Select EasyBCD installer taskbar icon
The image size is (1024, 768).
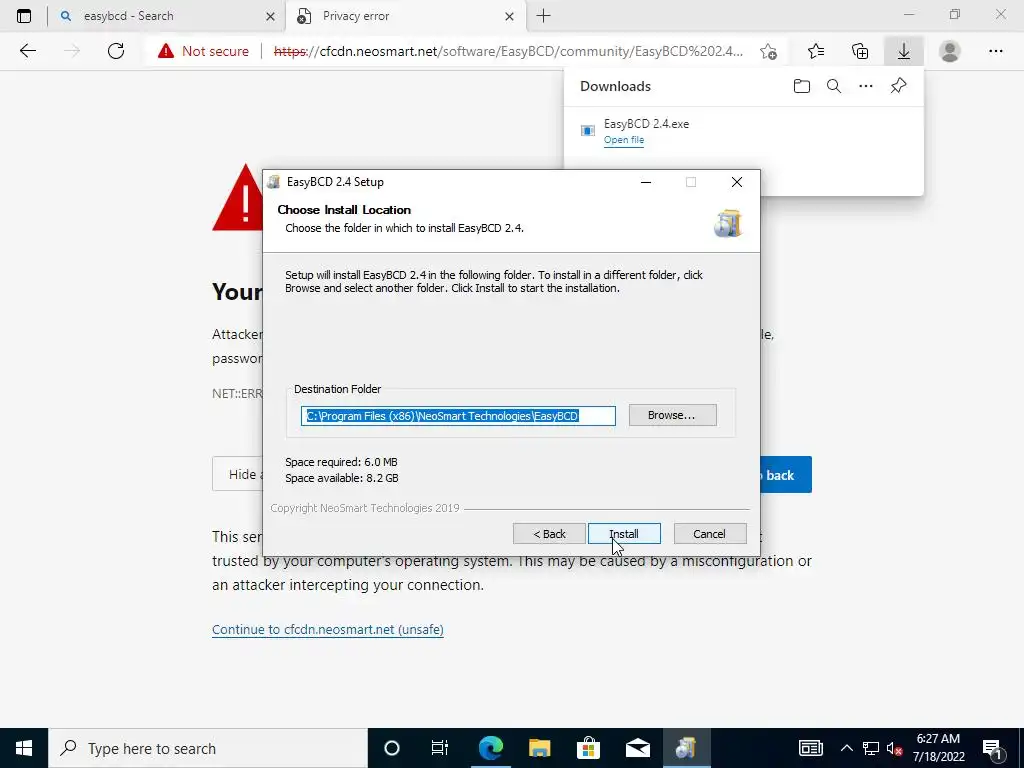click(x=686, y=748)
